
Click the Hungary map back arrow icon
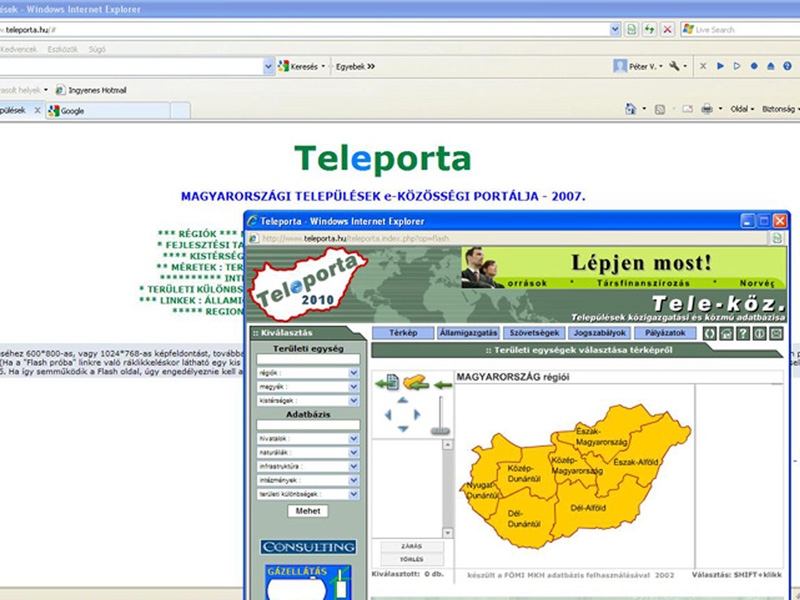pos(416,383)
